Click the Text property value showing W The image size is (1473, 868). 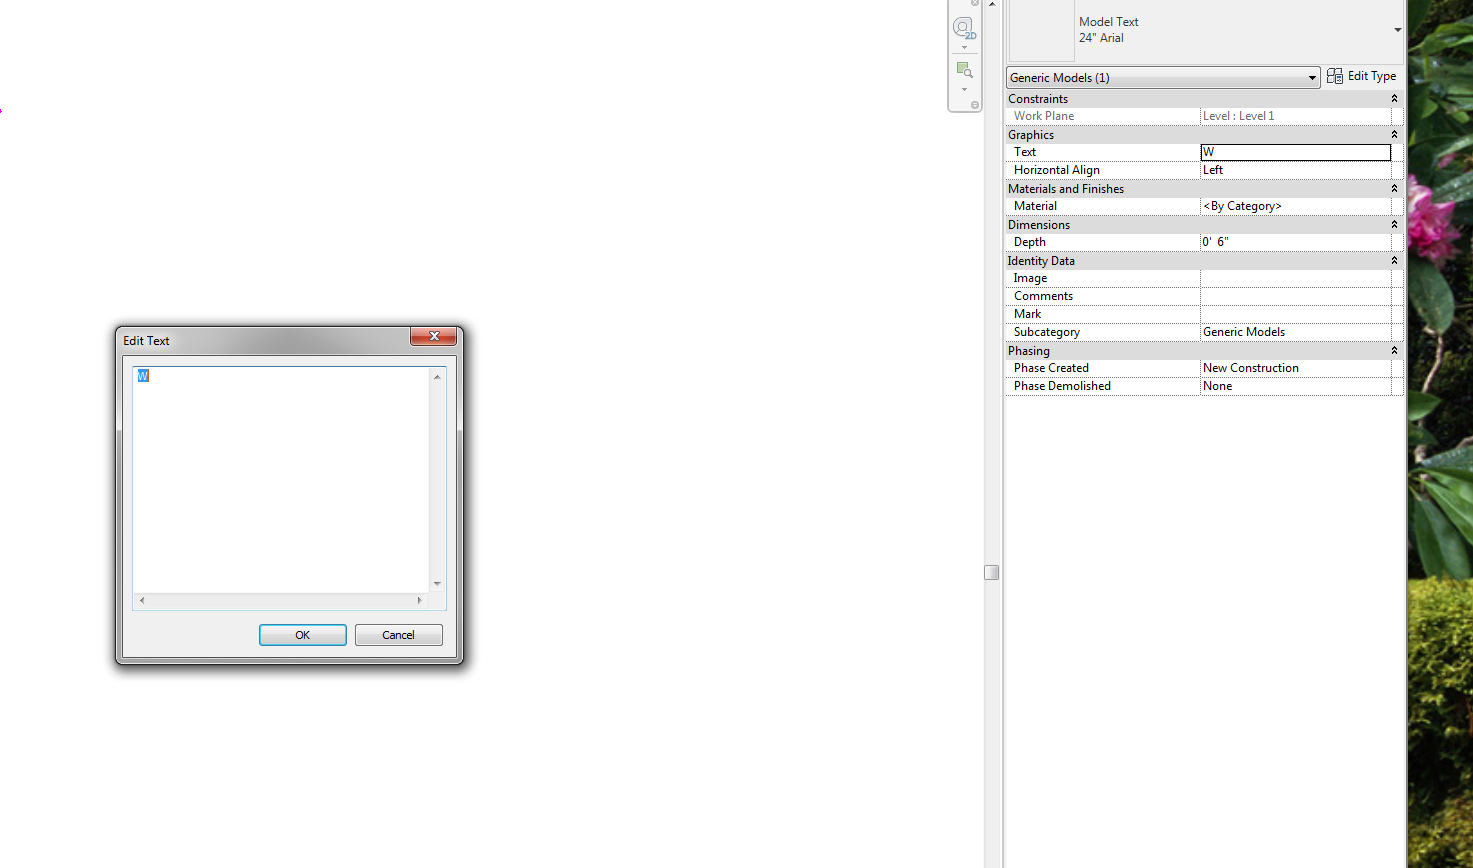(x=1295, y=152)
